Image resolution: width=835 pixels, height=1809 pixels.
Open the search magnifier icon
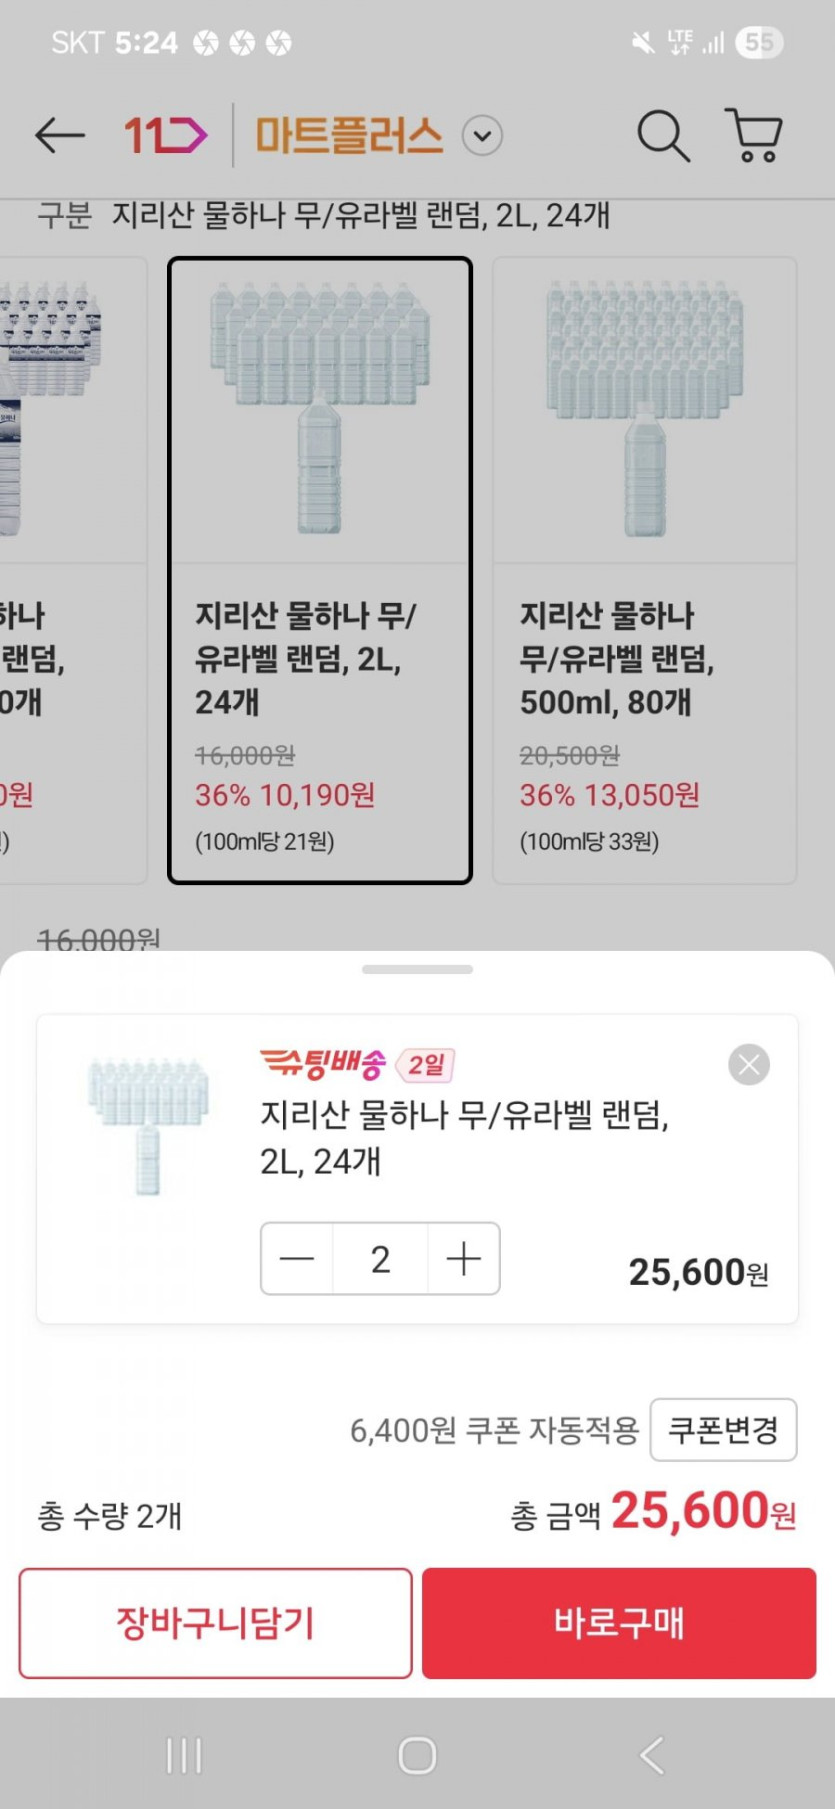[663, 135]
